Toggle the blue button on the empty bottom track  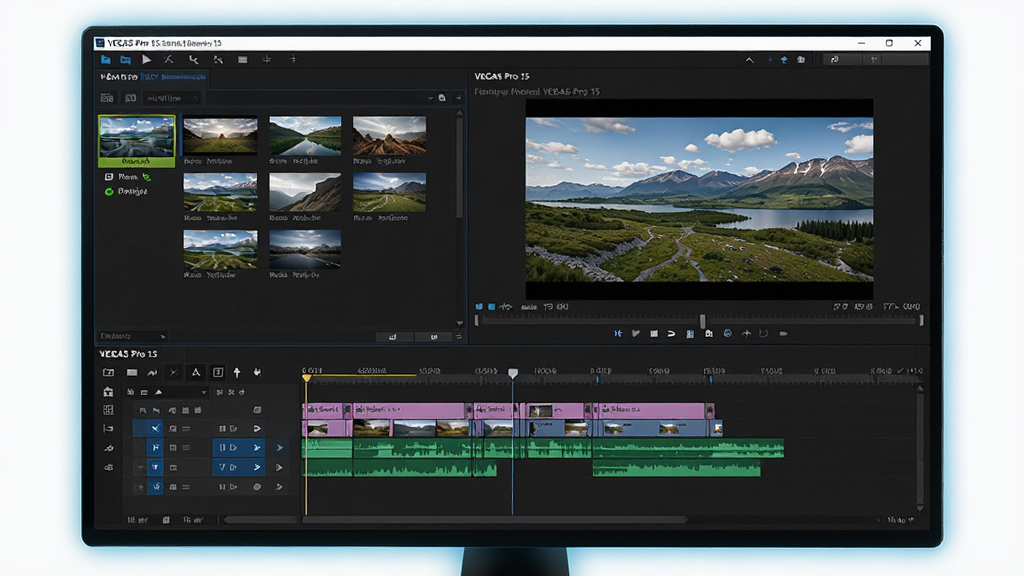[x=155, y=487]
